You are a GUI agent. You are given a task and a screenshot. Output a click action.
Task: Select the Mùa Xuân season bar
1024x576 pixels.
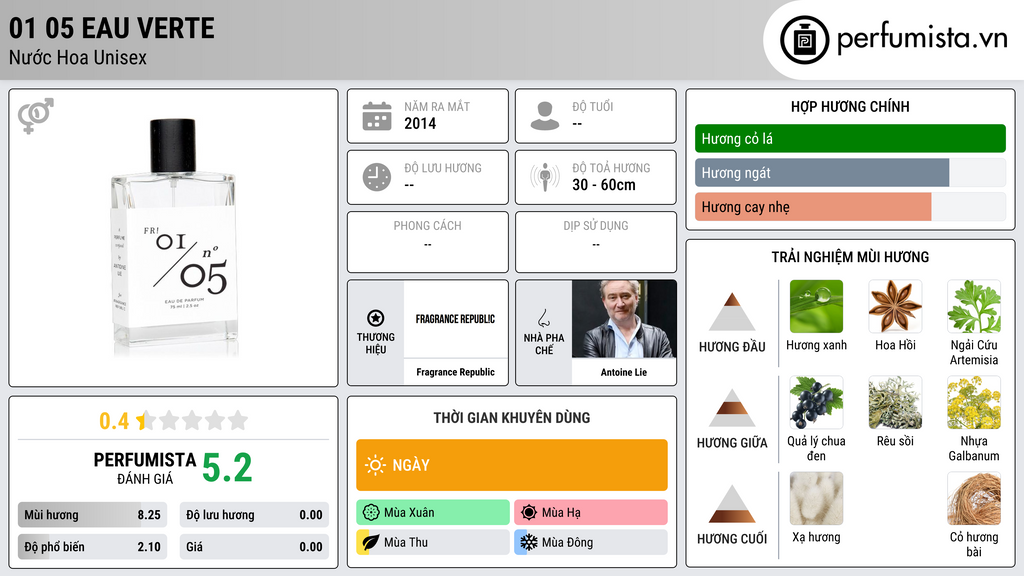pos(433,513)
